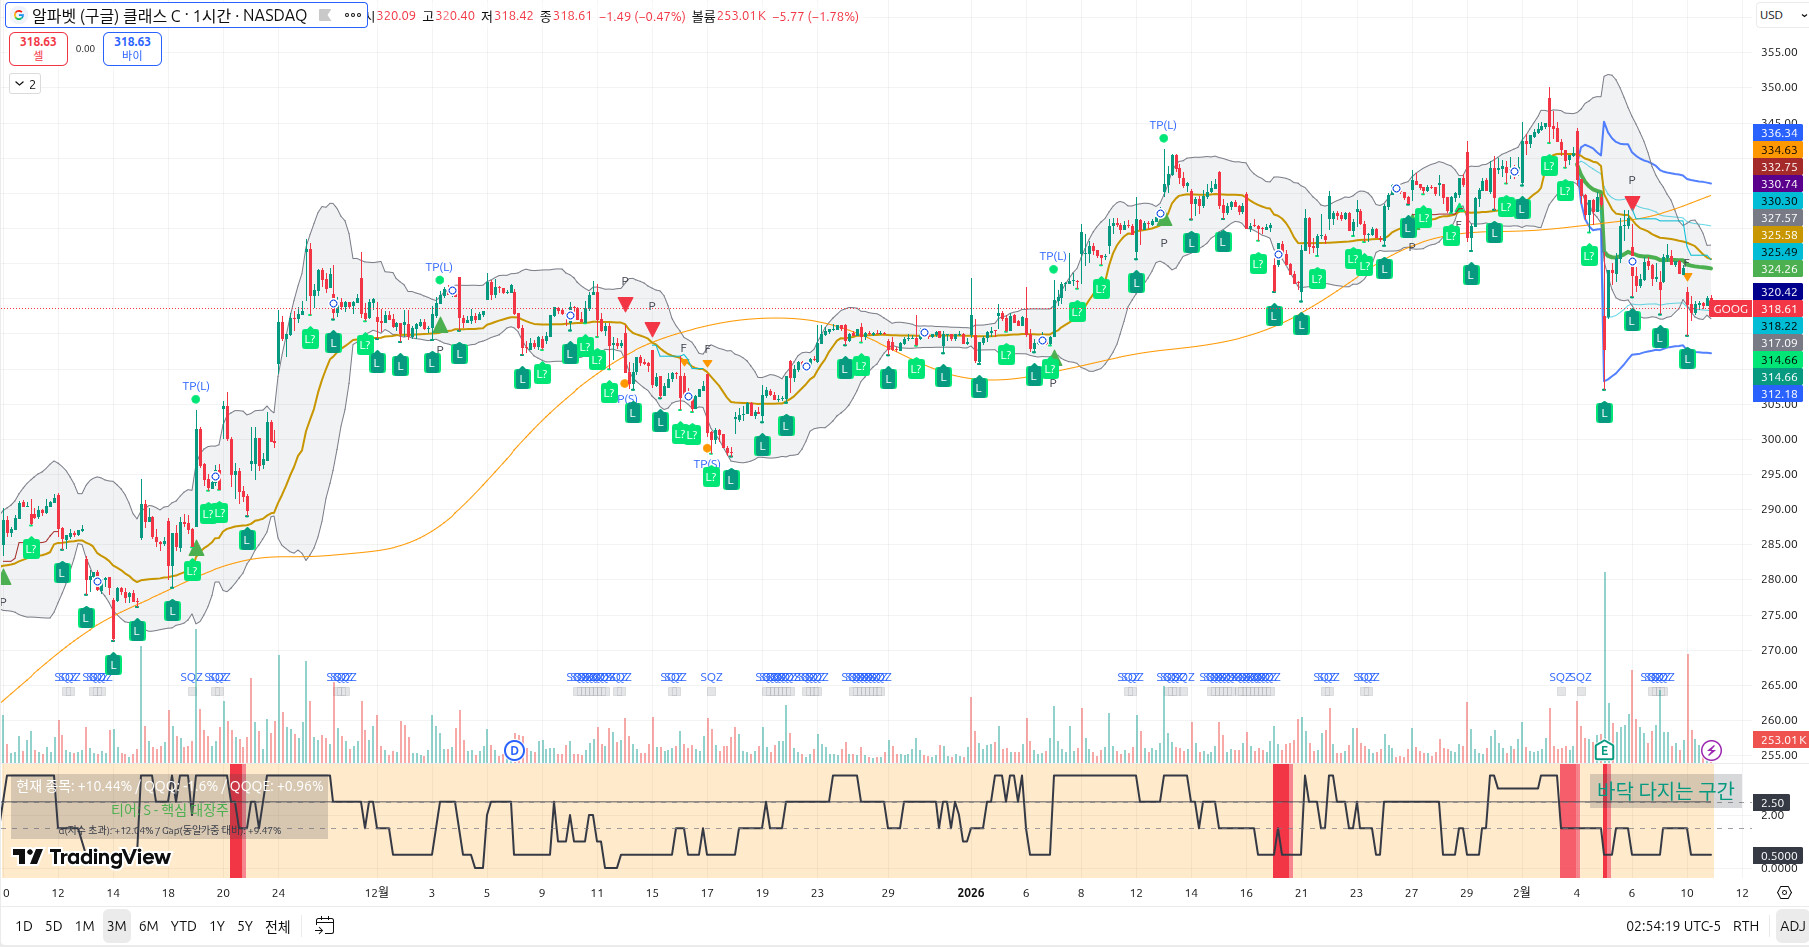Click the flag icon next to NASDAQ
Image resolution: width=1809 pixels, height=947 pixels.
[x=325, y=15]
